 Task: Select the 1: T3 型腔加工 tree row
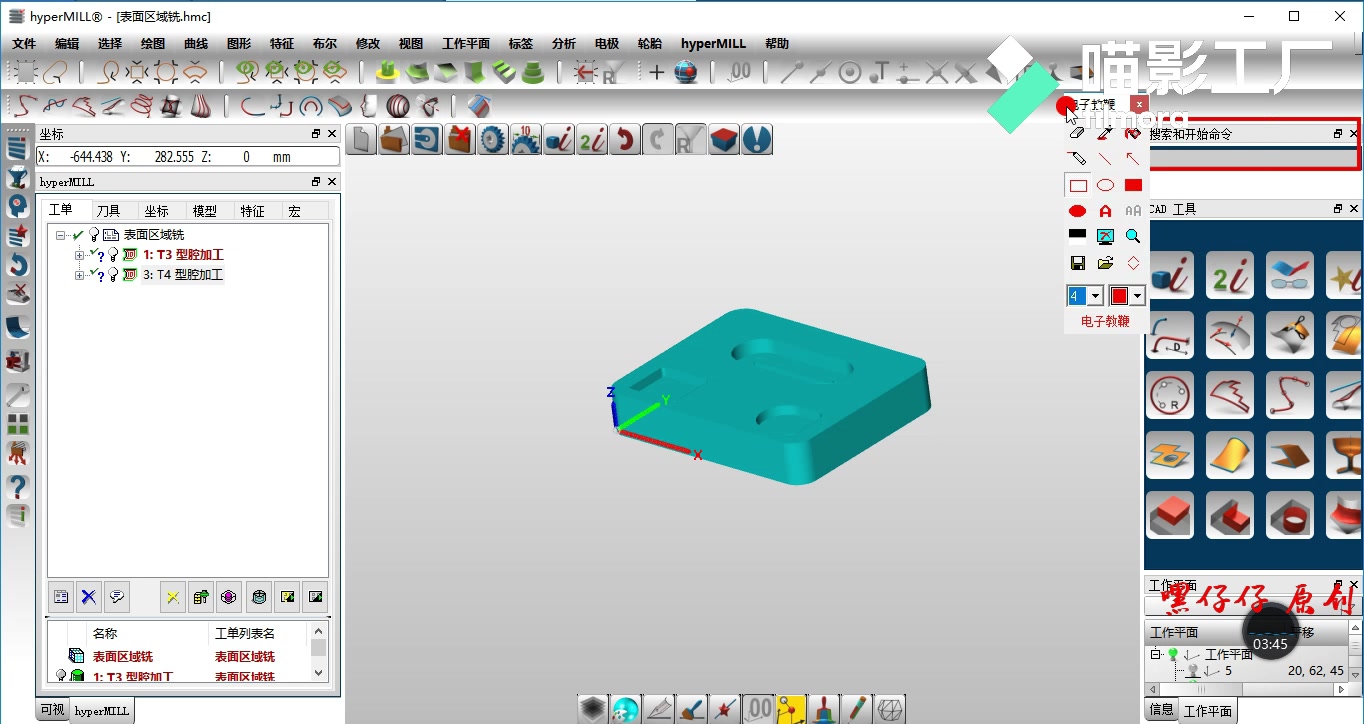(183, 255)
